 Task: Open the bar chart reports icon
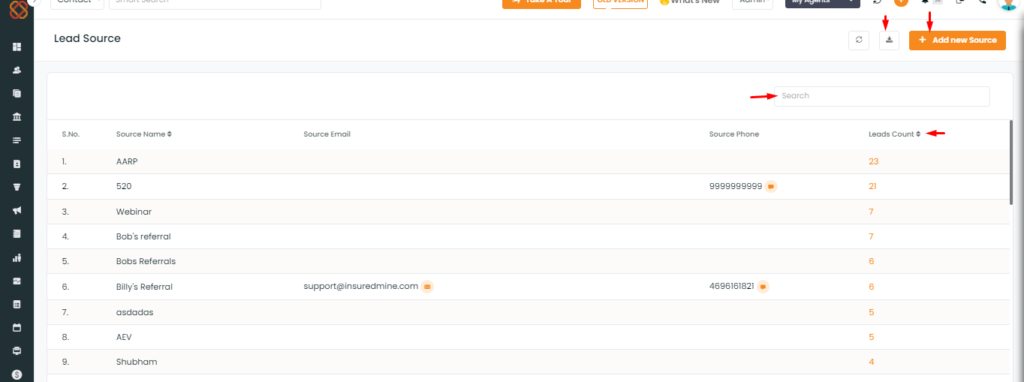pyautogui.click(x=17, y=257)
